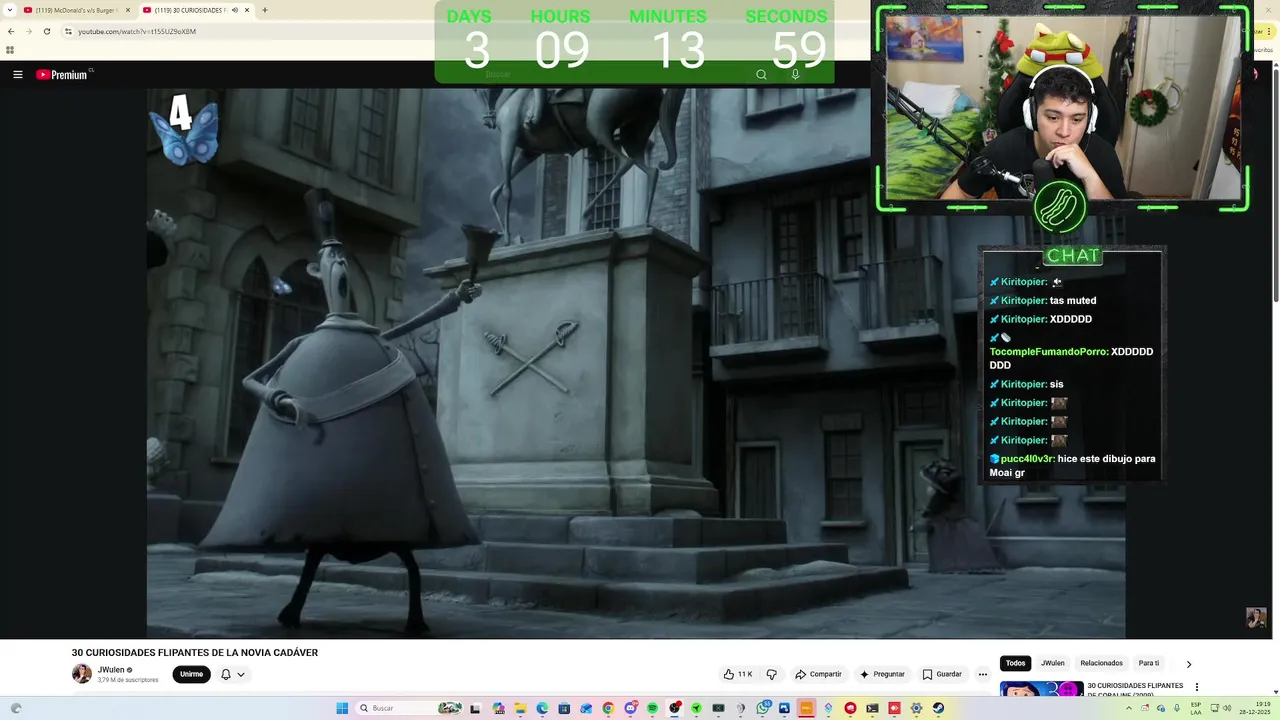
Task: Open Settings gear from taskbar
Action: [x=916, y=708]
